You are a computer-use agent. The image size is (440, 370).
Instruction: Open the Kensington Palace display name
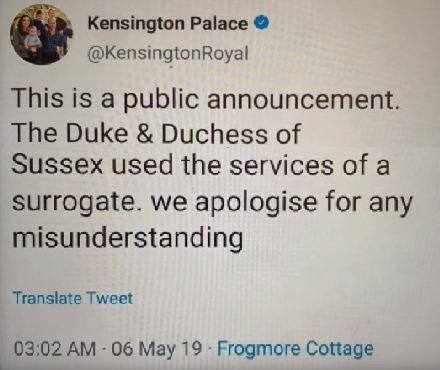click(x=168, y=24)
